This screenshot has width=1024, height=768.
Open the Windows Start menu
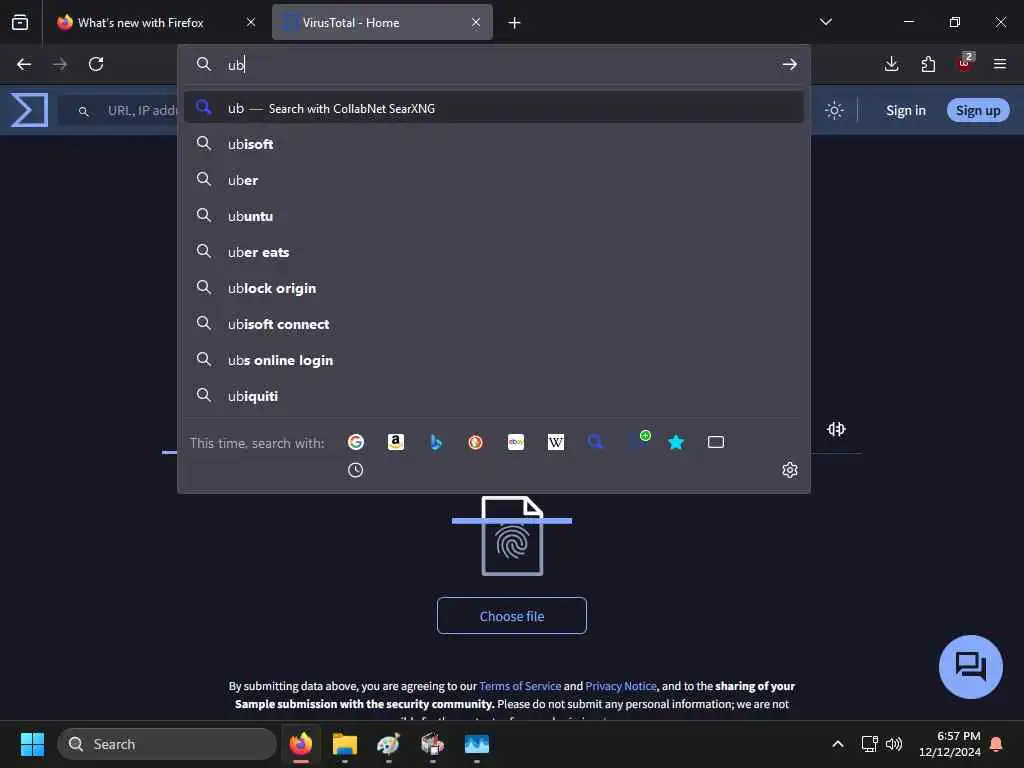32,744
